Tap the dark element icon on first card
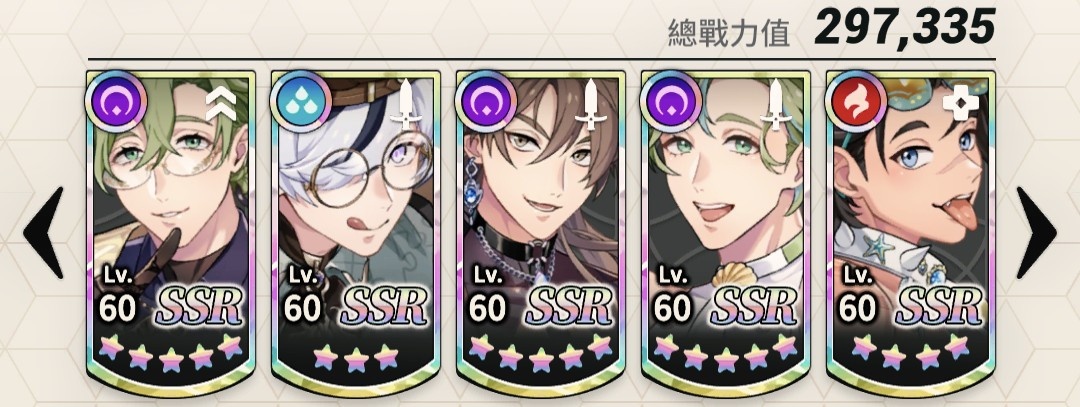The width and height of the screenshot is (1080, 407). tap(116, 102)
